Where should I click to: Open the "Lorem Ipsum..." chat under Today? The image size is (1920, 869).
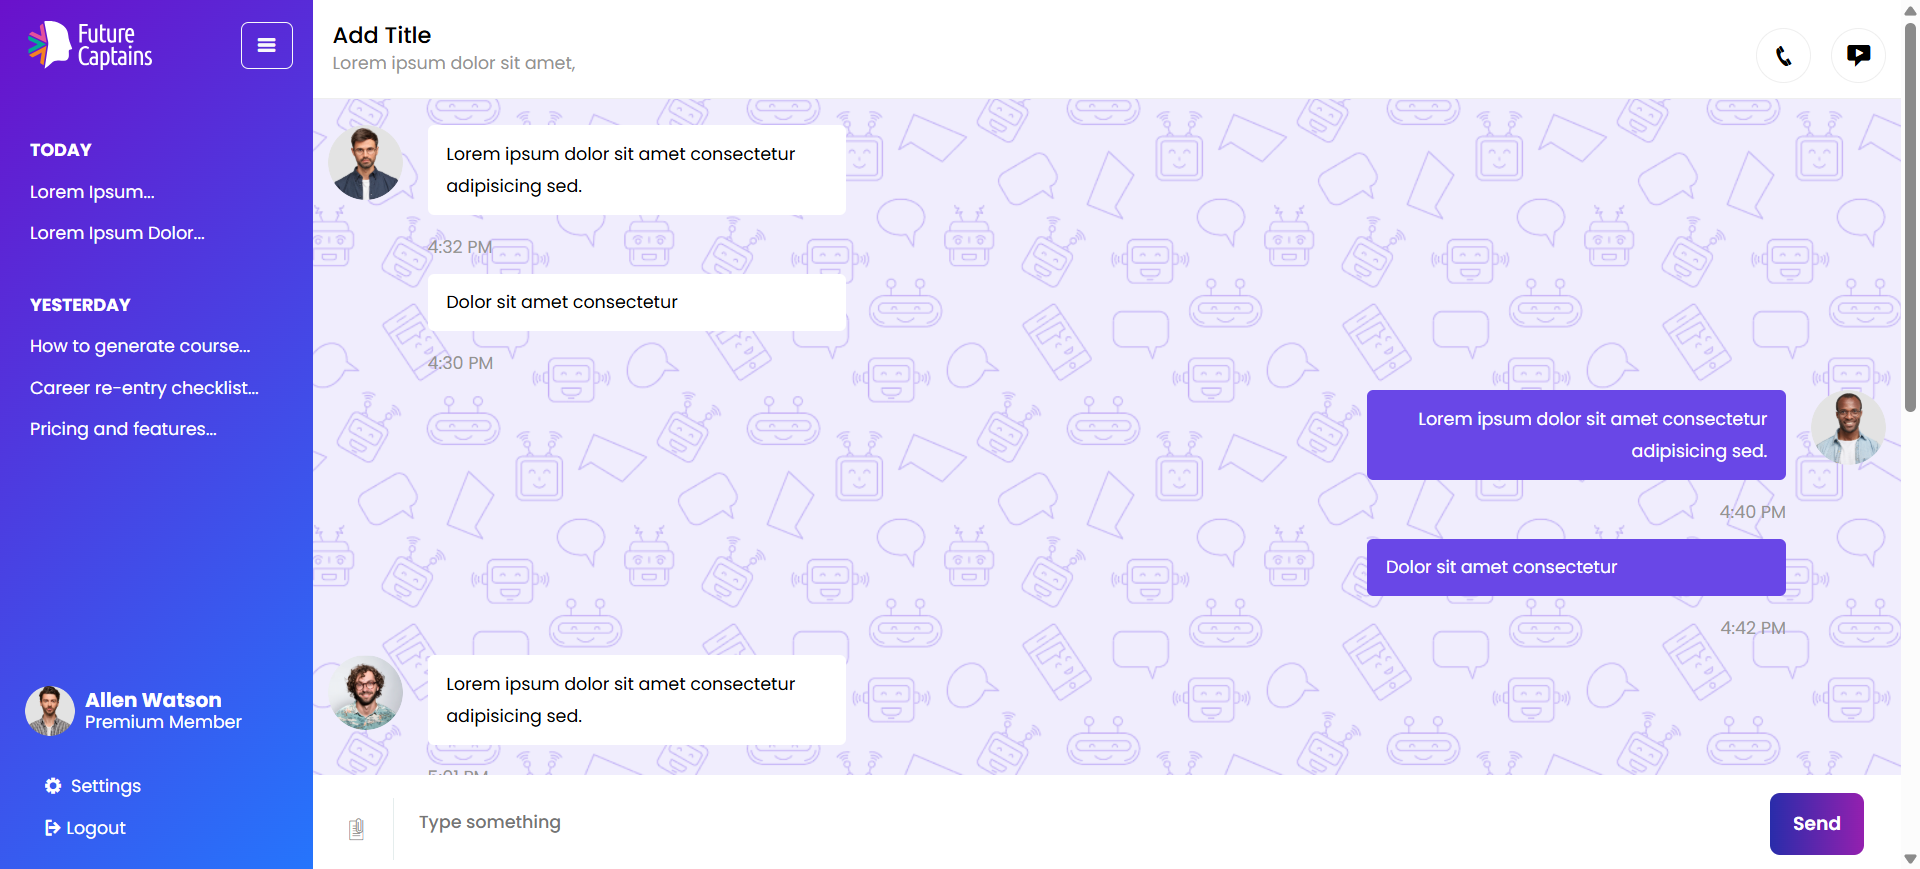[x=92, y=192]
